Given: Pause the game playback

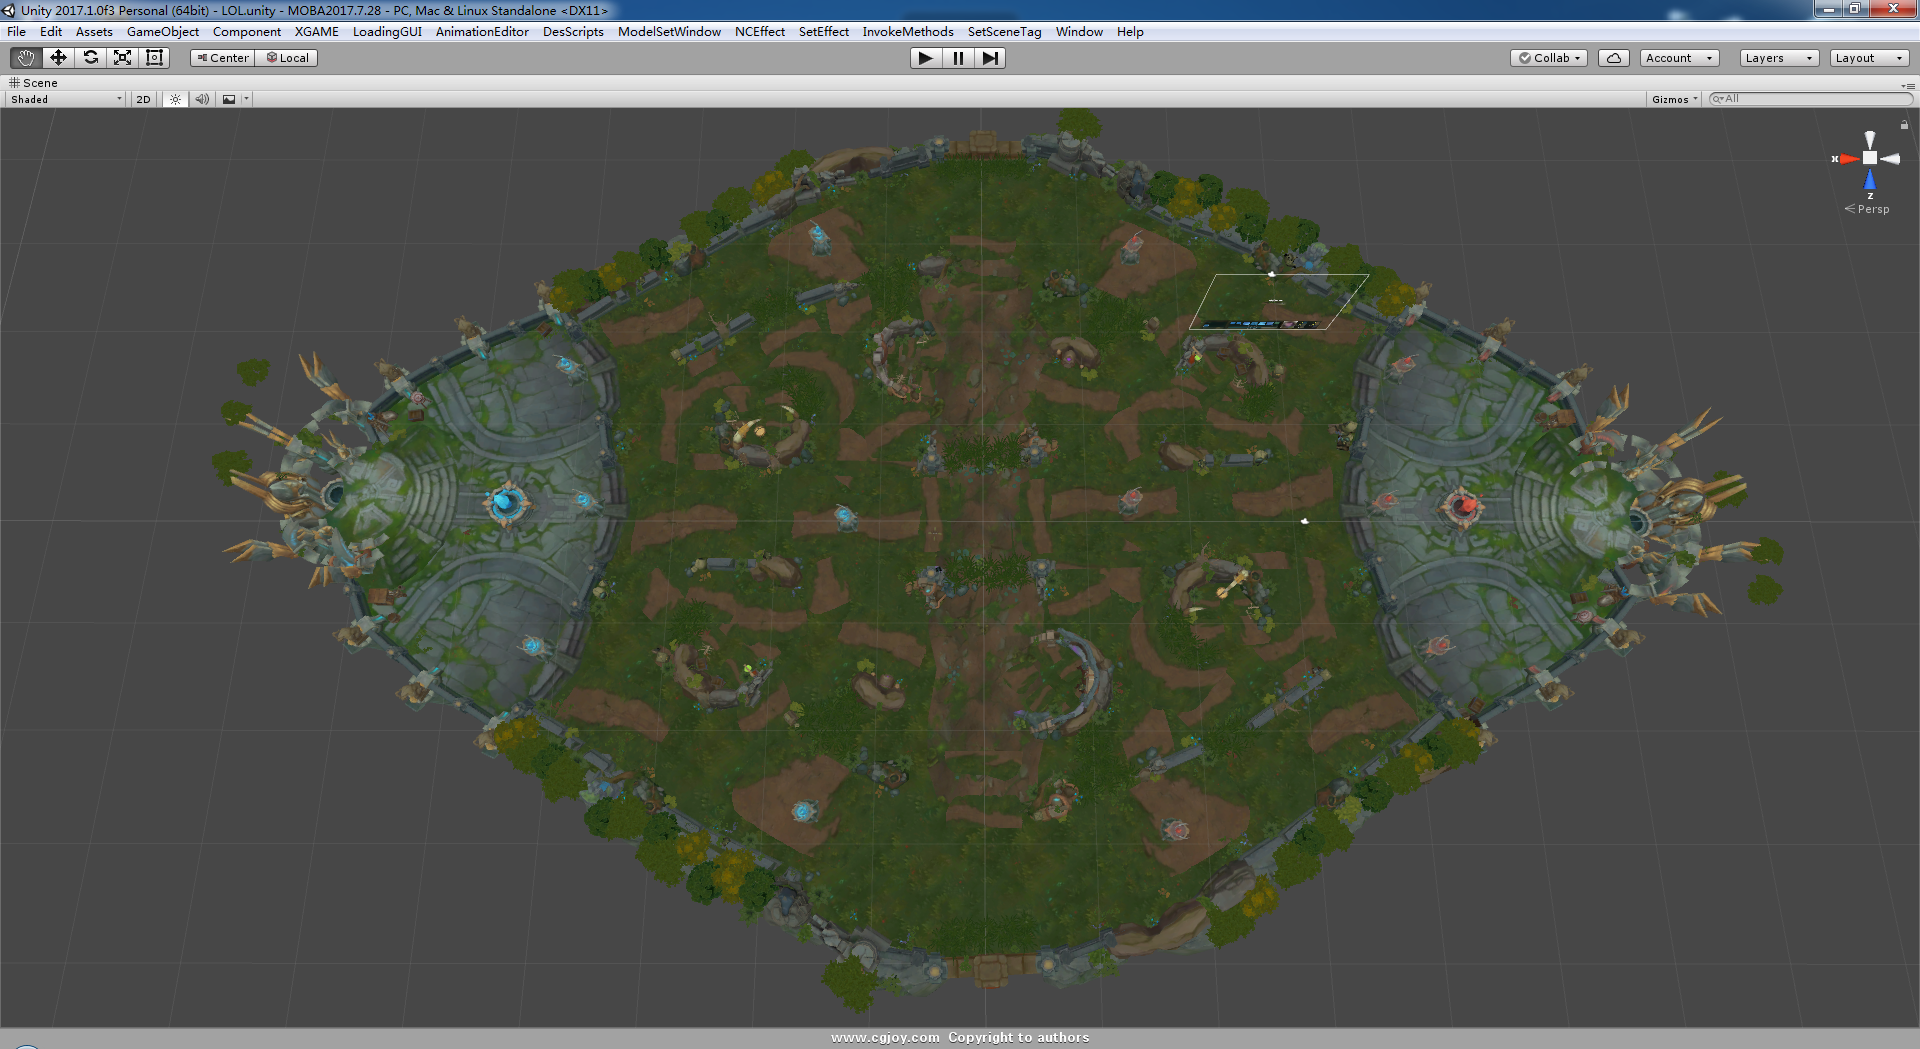Looking at the screenshot, I should coord(958,58).
